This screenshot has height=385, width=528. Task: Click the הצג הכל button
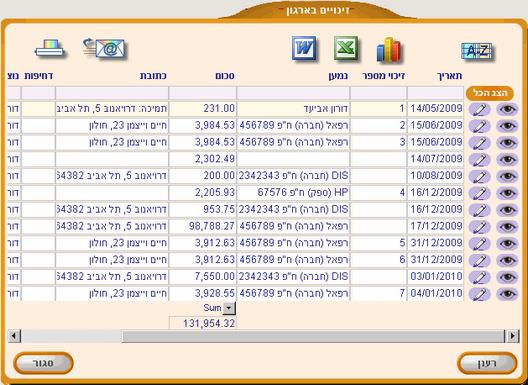click(x=490, y=93)
